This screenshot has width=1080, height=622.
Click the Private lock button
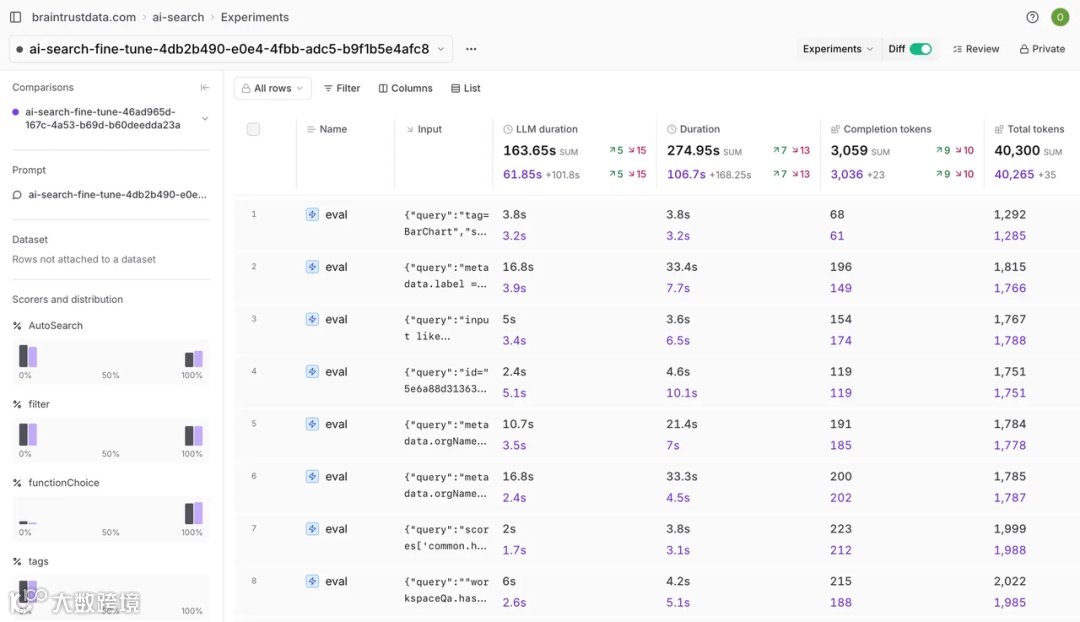[x=1042, y=49]
